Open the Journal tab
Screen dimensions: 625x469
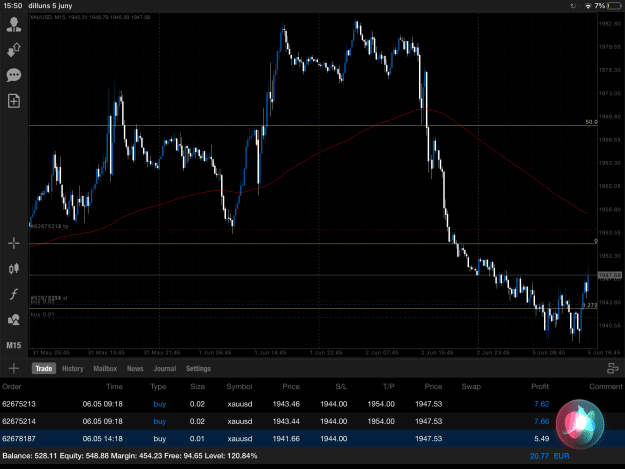click(165, 369)
